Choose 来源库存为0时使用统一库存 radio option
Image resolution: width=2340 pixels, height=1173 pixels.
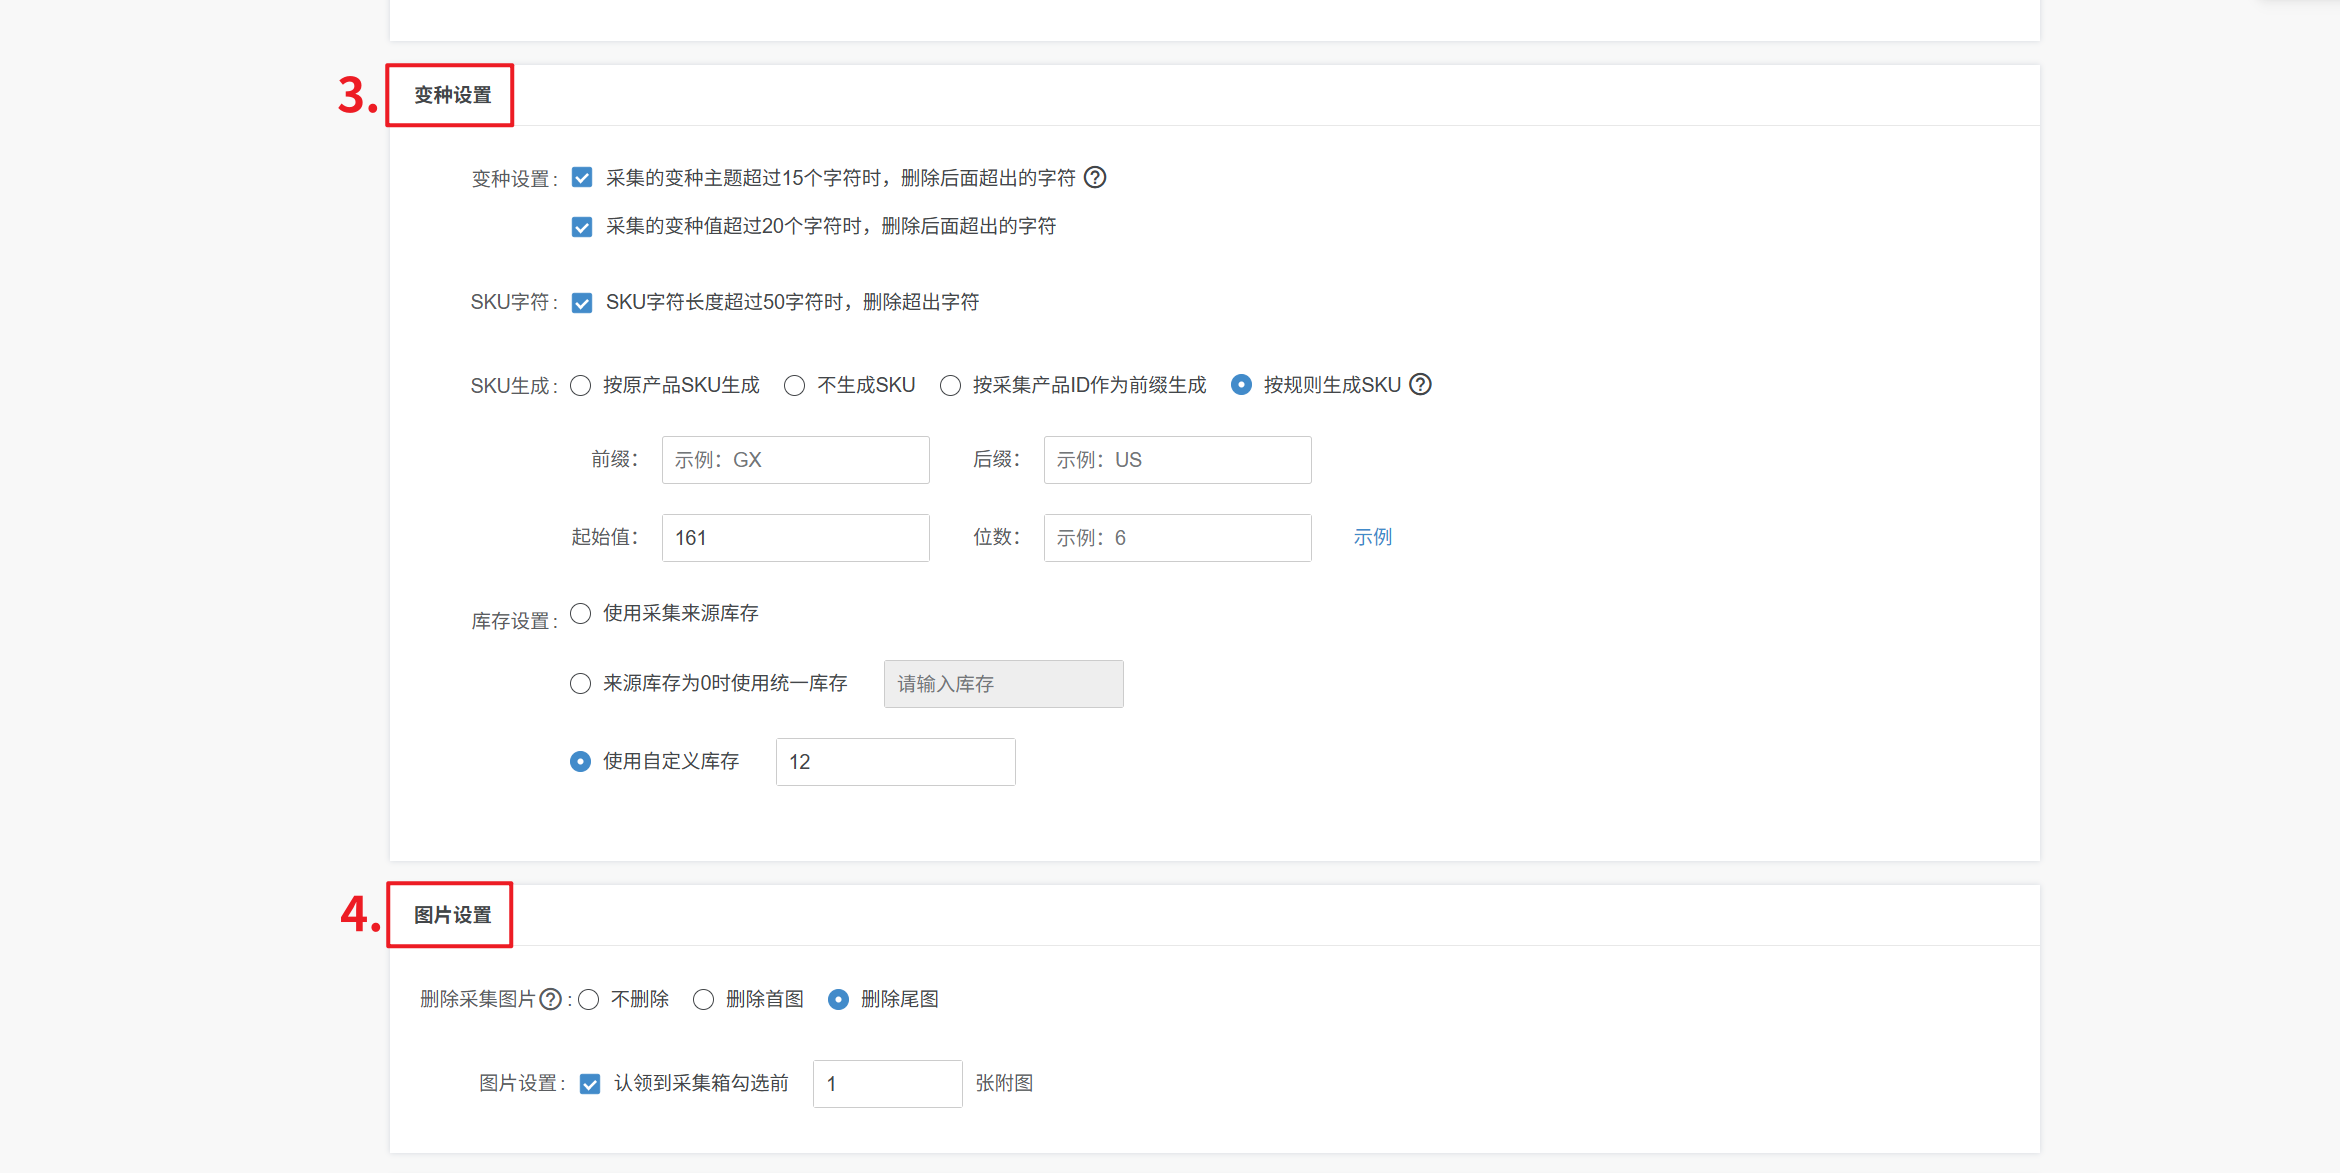[x=581, y=684]
